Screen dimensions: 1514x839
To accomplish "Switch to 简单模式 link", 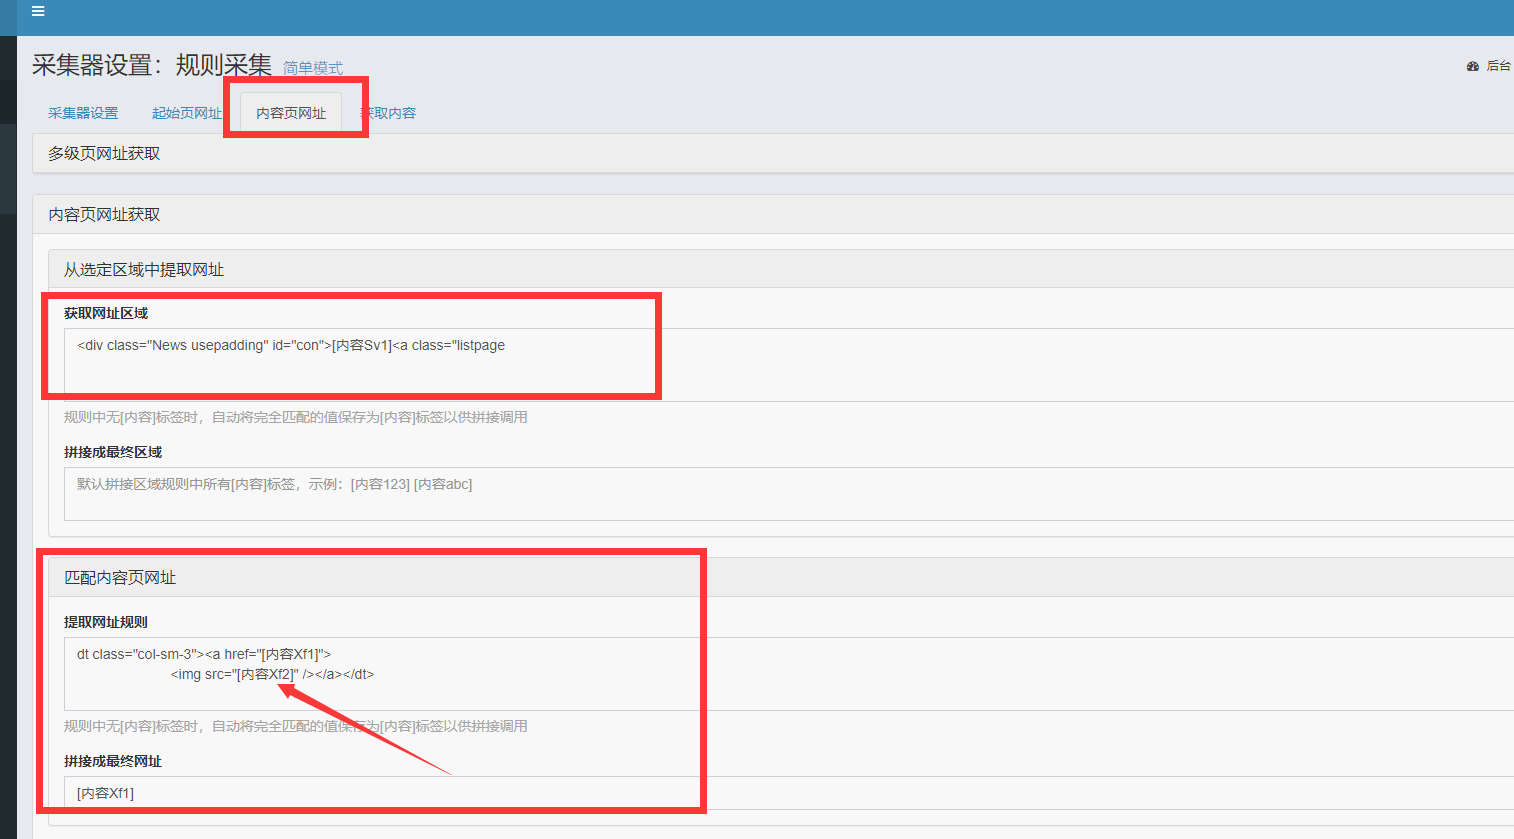I will tap(312, 68).
